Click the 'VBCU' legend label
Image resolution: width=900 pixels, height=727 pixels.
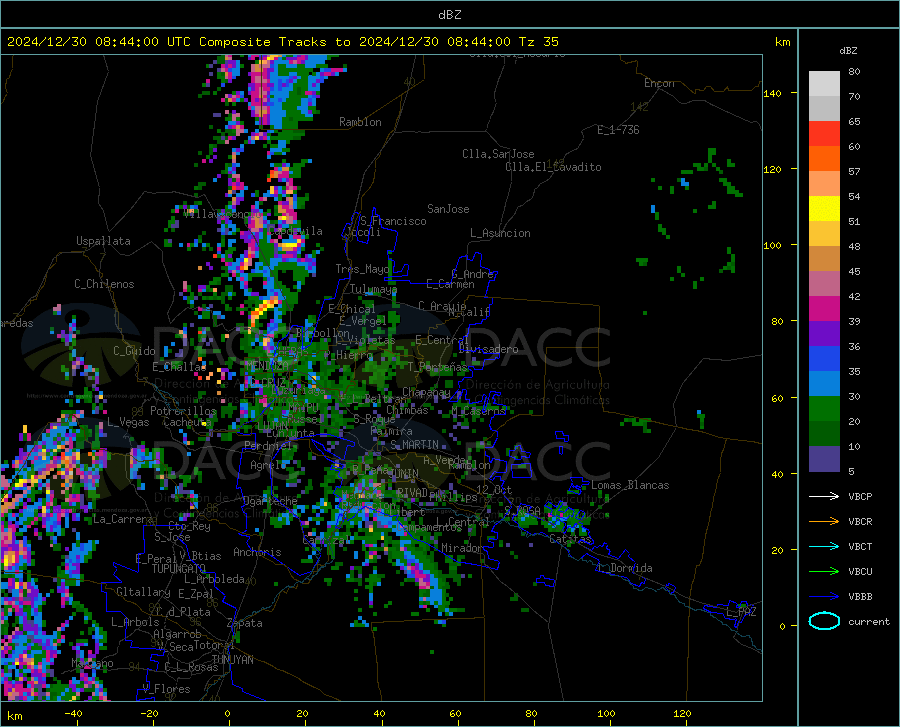[860, 572]
